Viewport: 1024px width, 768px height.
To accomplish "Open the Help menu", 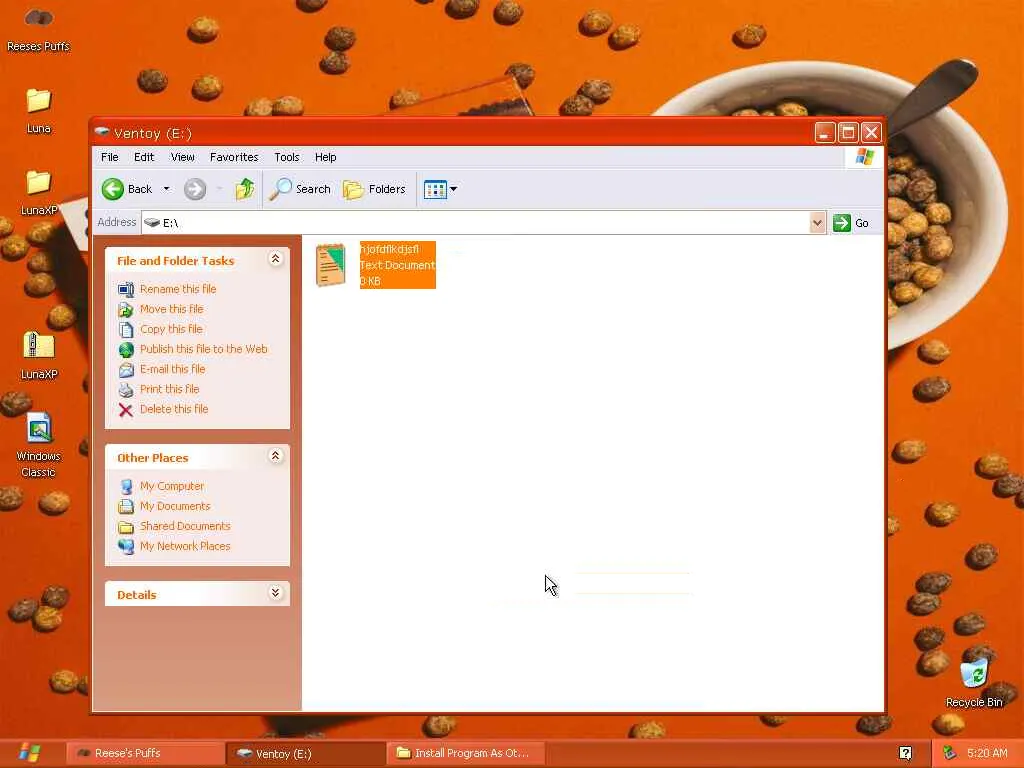I will pyautogui.click(x=325, y=157).
